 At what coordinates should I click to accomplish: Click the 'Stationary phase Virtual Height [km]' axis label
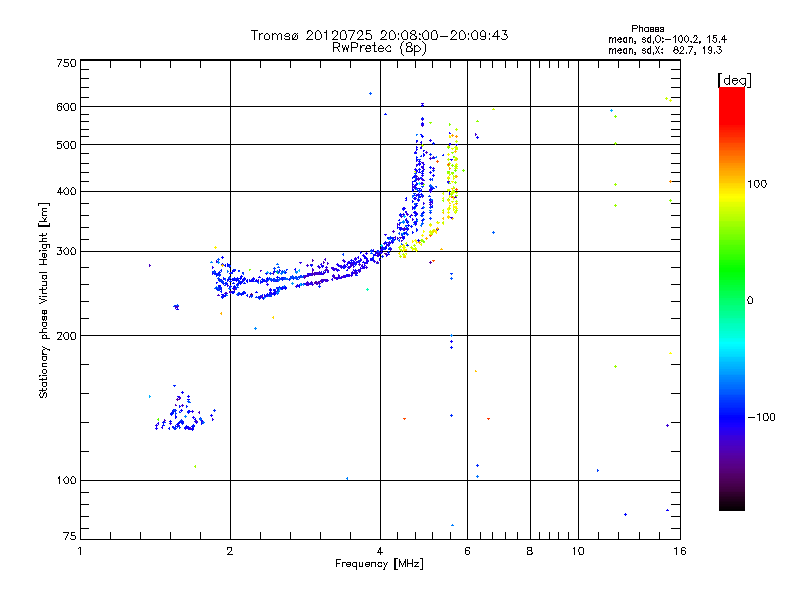(44, 300)
